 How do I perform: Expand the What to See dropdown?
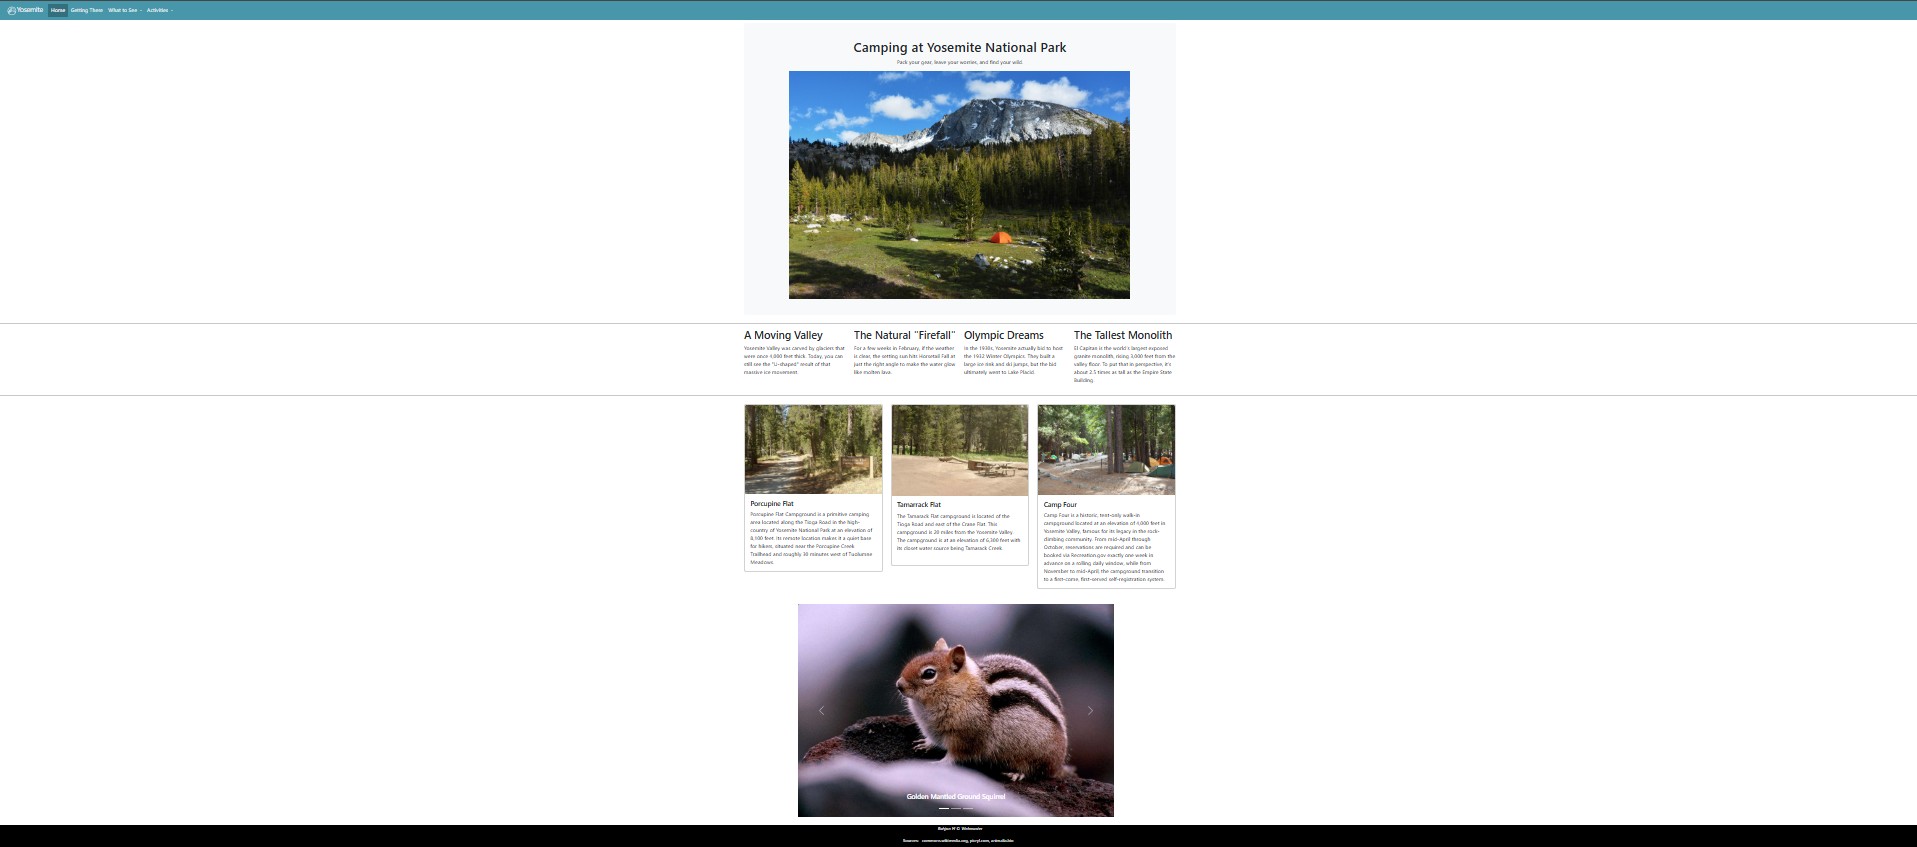pos(125,10)
